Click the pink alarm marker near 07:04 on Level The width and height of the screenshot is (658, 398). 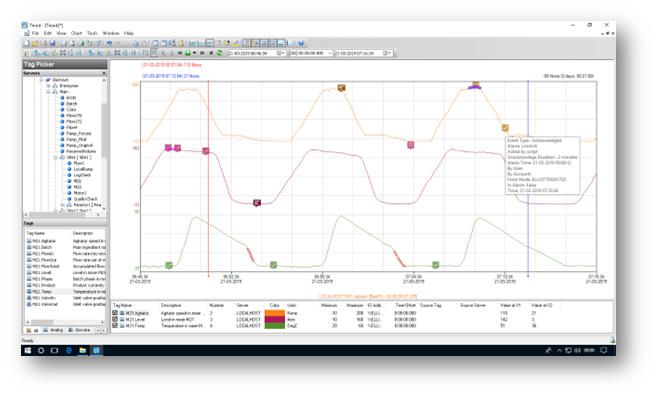point(410,145)
